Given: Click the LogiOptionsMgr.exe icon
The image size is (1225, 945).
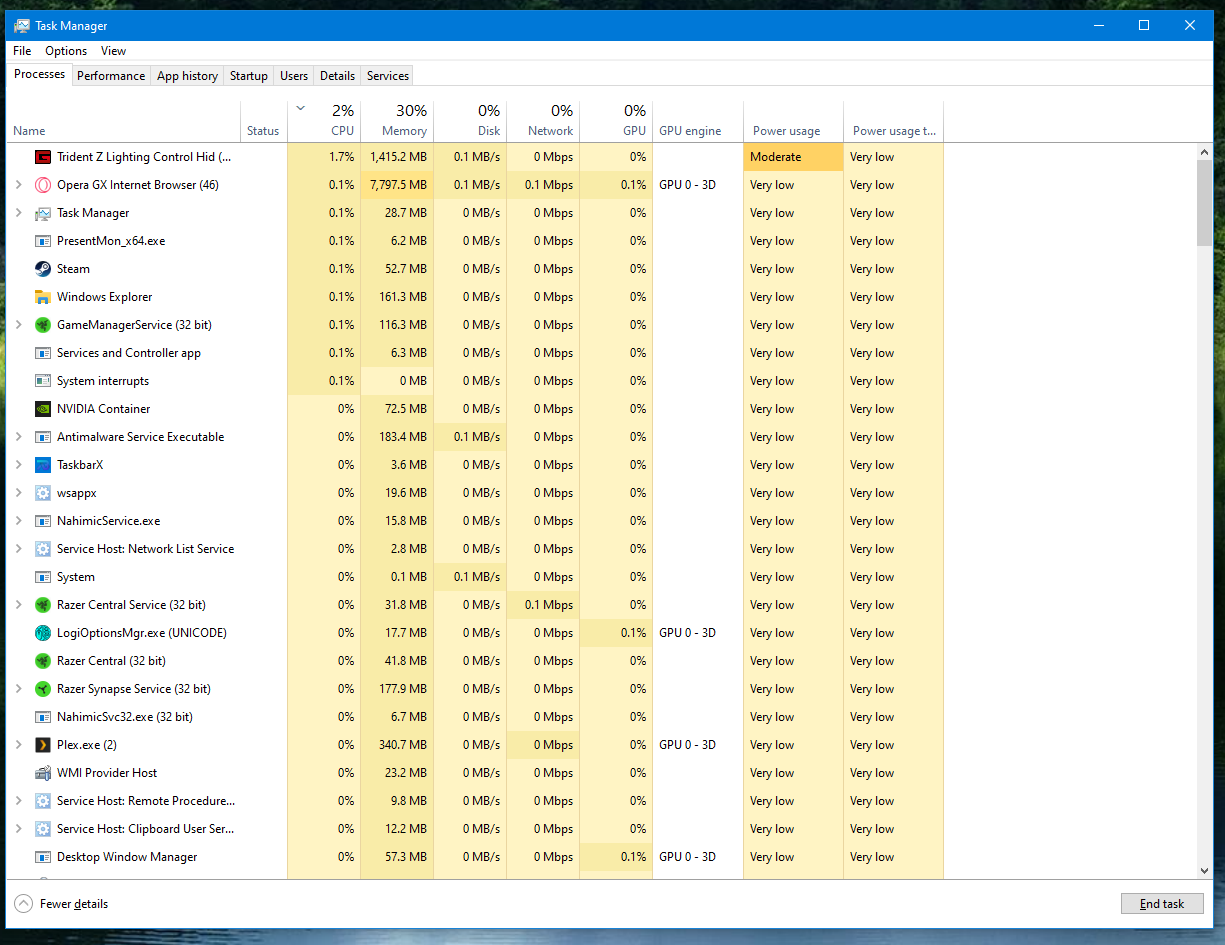Looking at the screenshot, I should 43,633.
